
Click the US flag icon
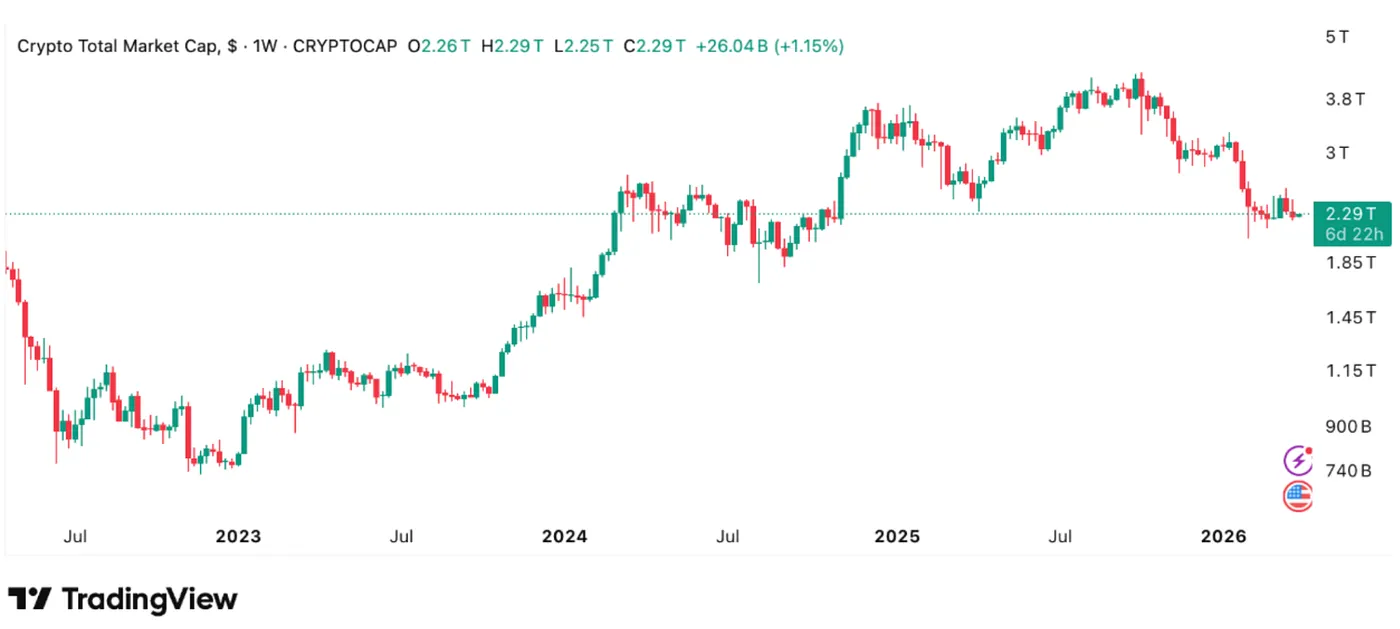pyautogui.click(x=1297, y=494)
